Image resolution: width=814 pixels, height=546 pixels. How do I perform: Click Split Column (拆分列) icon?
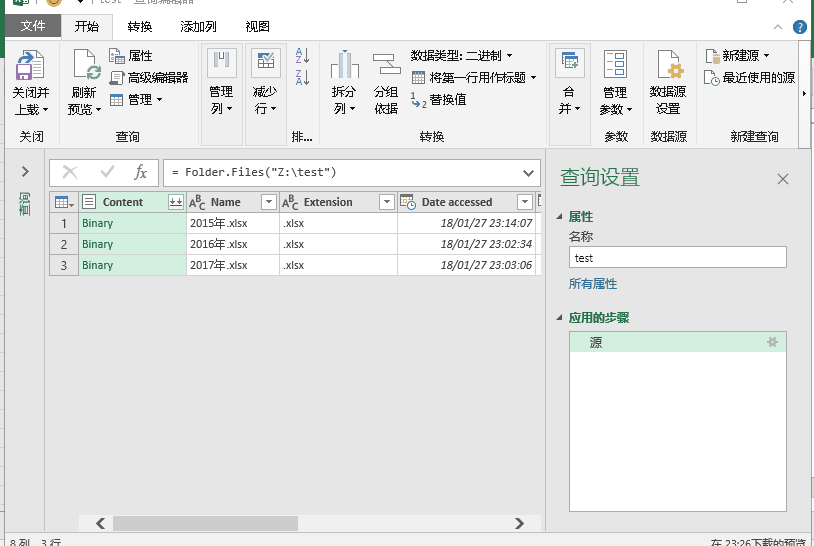coord(344,64)
